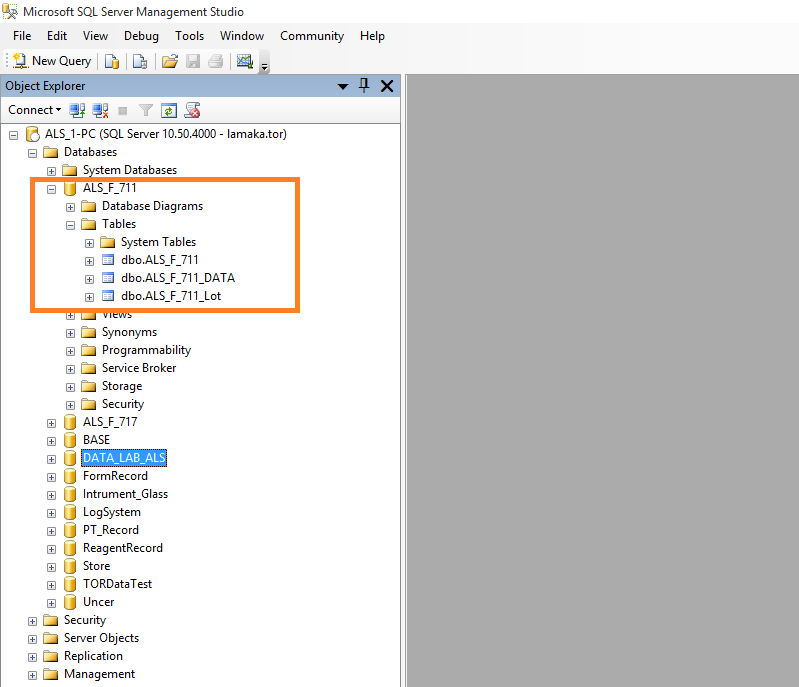
Task: Click Connect Object Explorer icon
Action: (x=77, y=110)
